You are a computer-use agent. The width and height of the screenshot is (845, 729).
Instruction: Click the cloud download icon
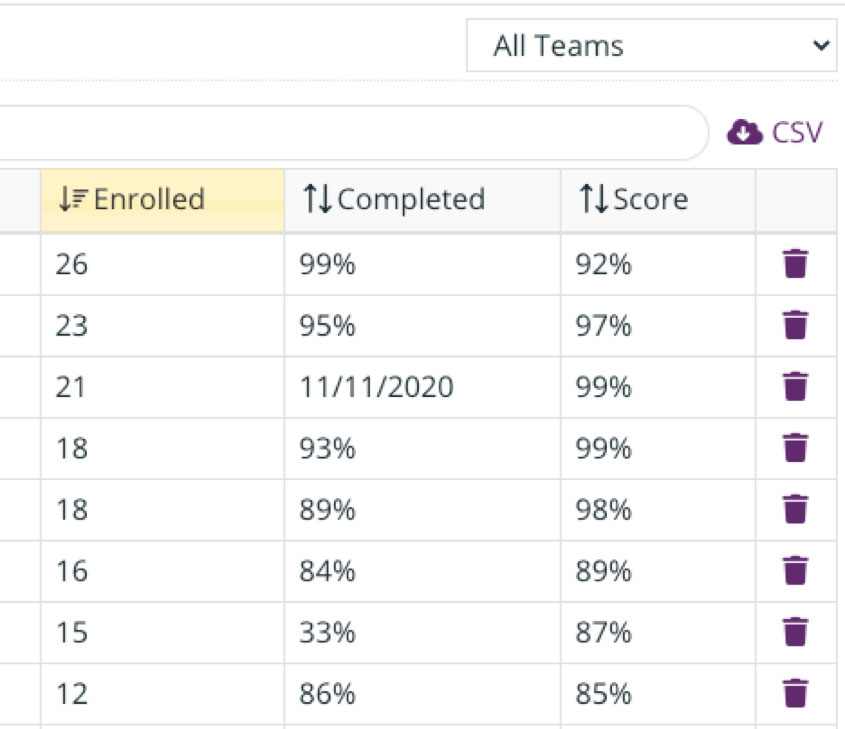coord(744,133)
